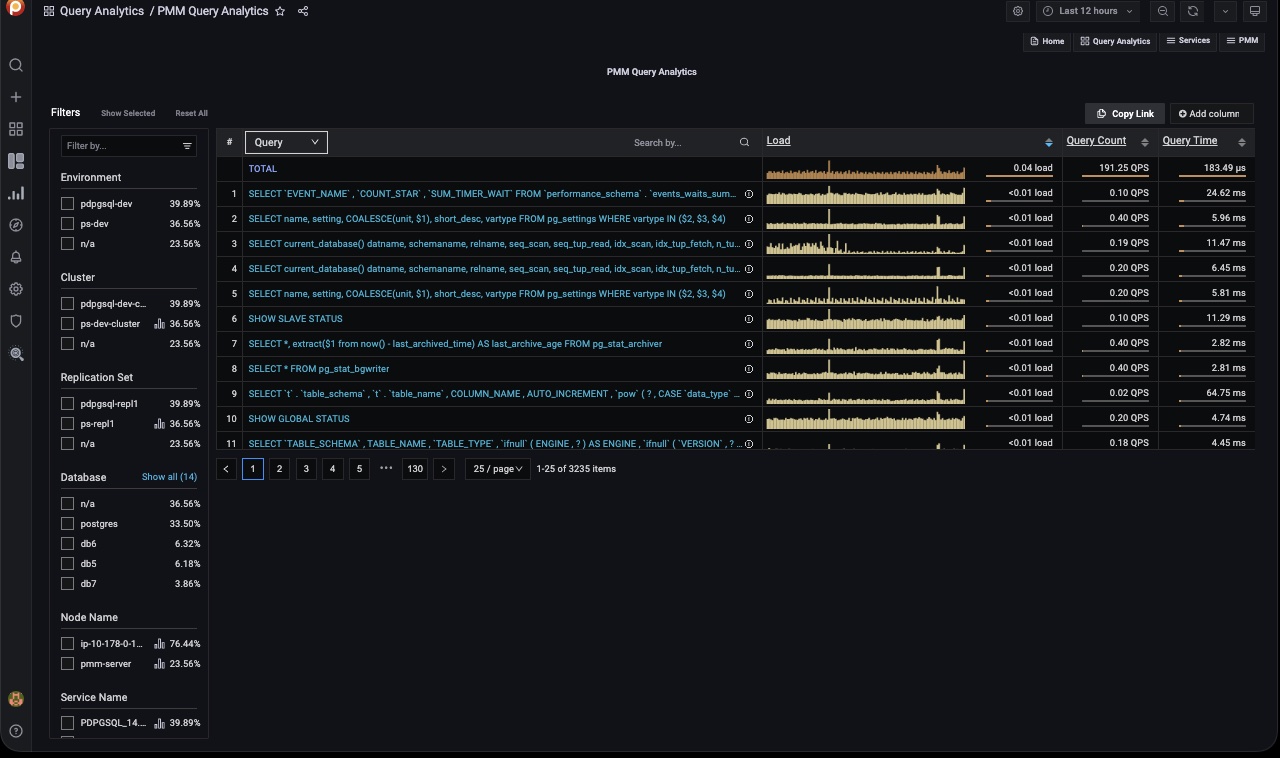Open the Create plus icon in sidebar
This screenshot has width=1280, height=758.
[16, 97]
